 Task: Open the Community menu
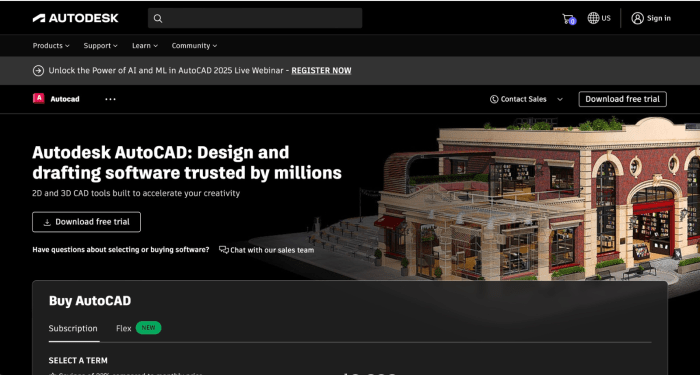click(194, 46)
